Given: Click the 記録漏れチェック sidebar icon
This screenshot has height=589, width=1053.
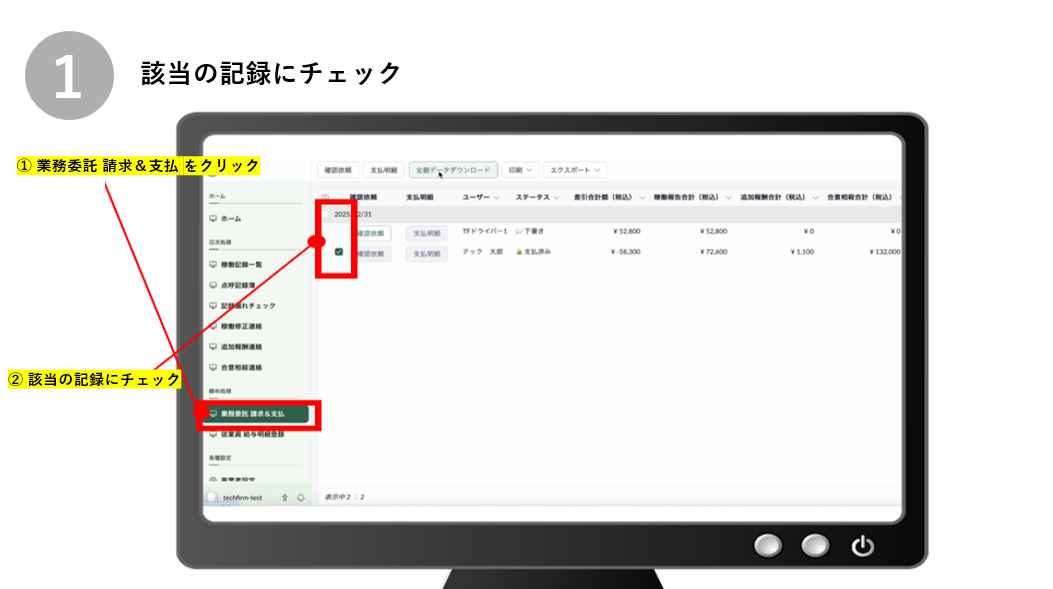Looking at the screenshot, I should (x=212, y=306).
